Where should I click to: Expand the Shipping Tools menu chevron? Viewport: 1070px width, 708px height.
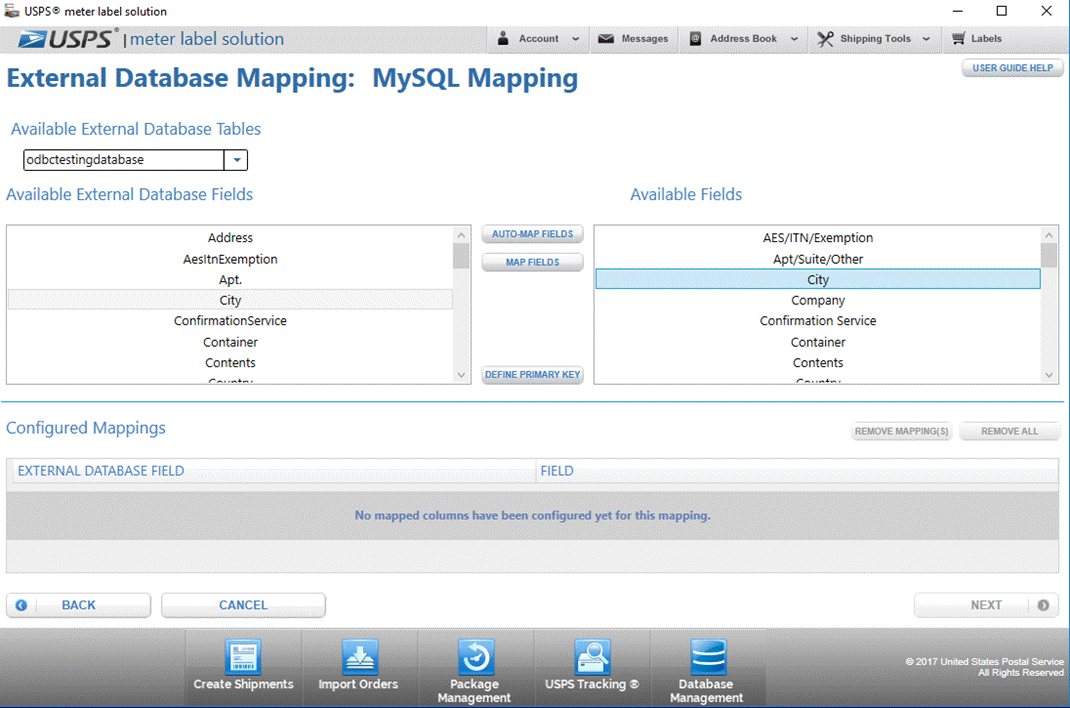point(926,39)
